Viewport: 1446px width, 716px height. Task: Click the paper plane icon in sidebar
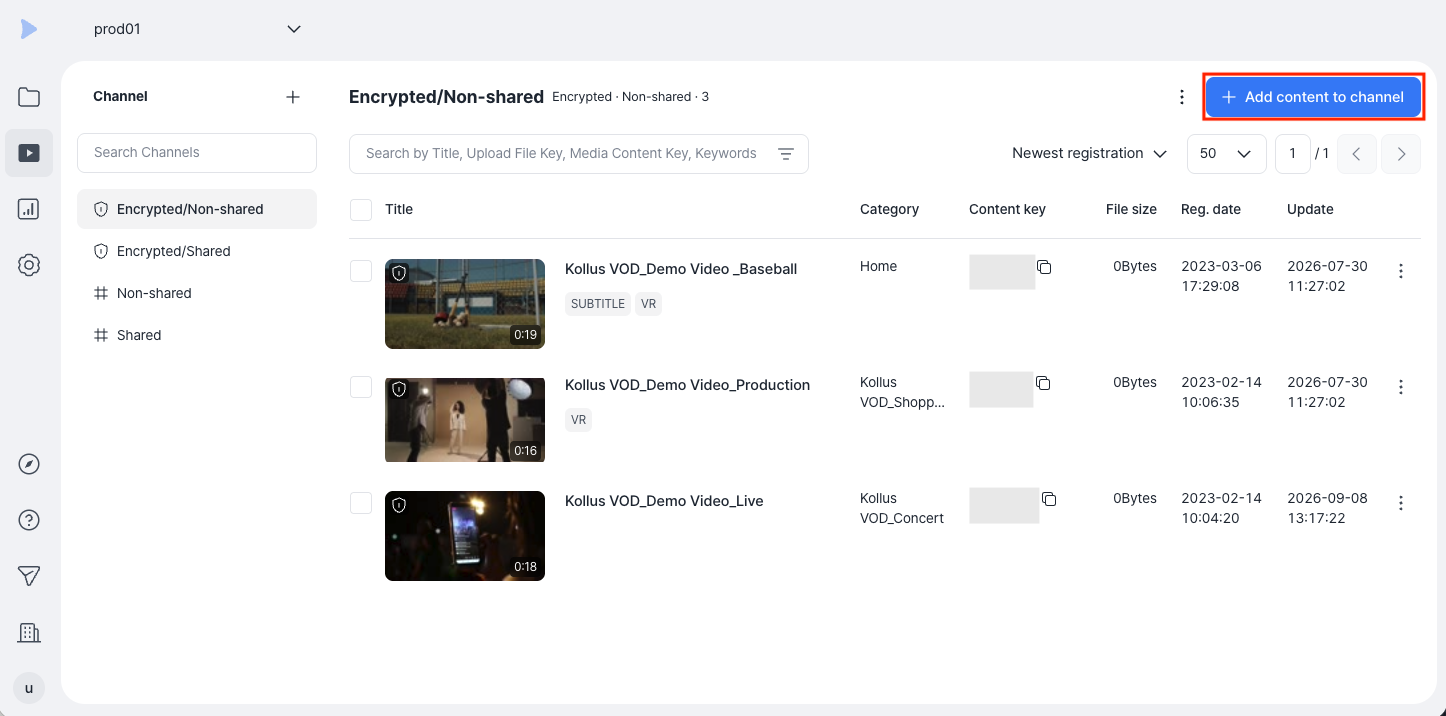point(29,576)
